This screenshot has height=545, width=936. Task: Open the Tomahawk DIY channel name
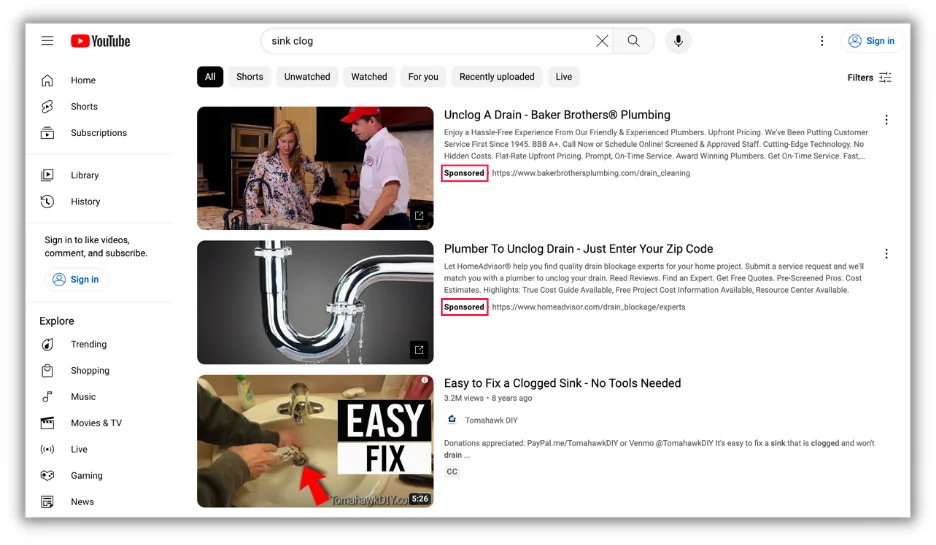(x=491, y=420)
